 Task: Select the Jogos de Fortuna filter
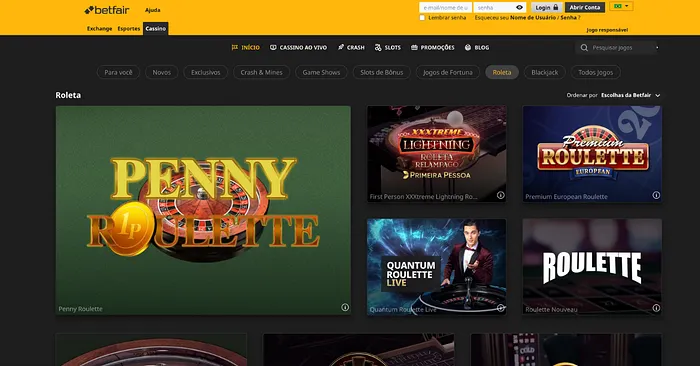tap(448, 72)
